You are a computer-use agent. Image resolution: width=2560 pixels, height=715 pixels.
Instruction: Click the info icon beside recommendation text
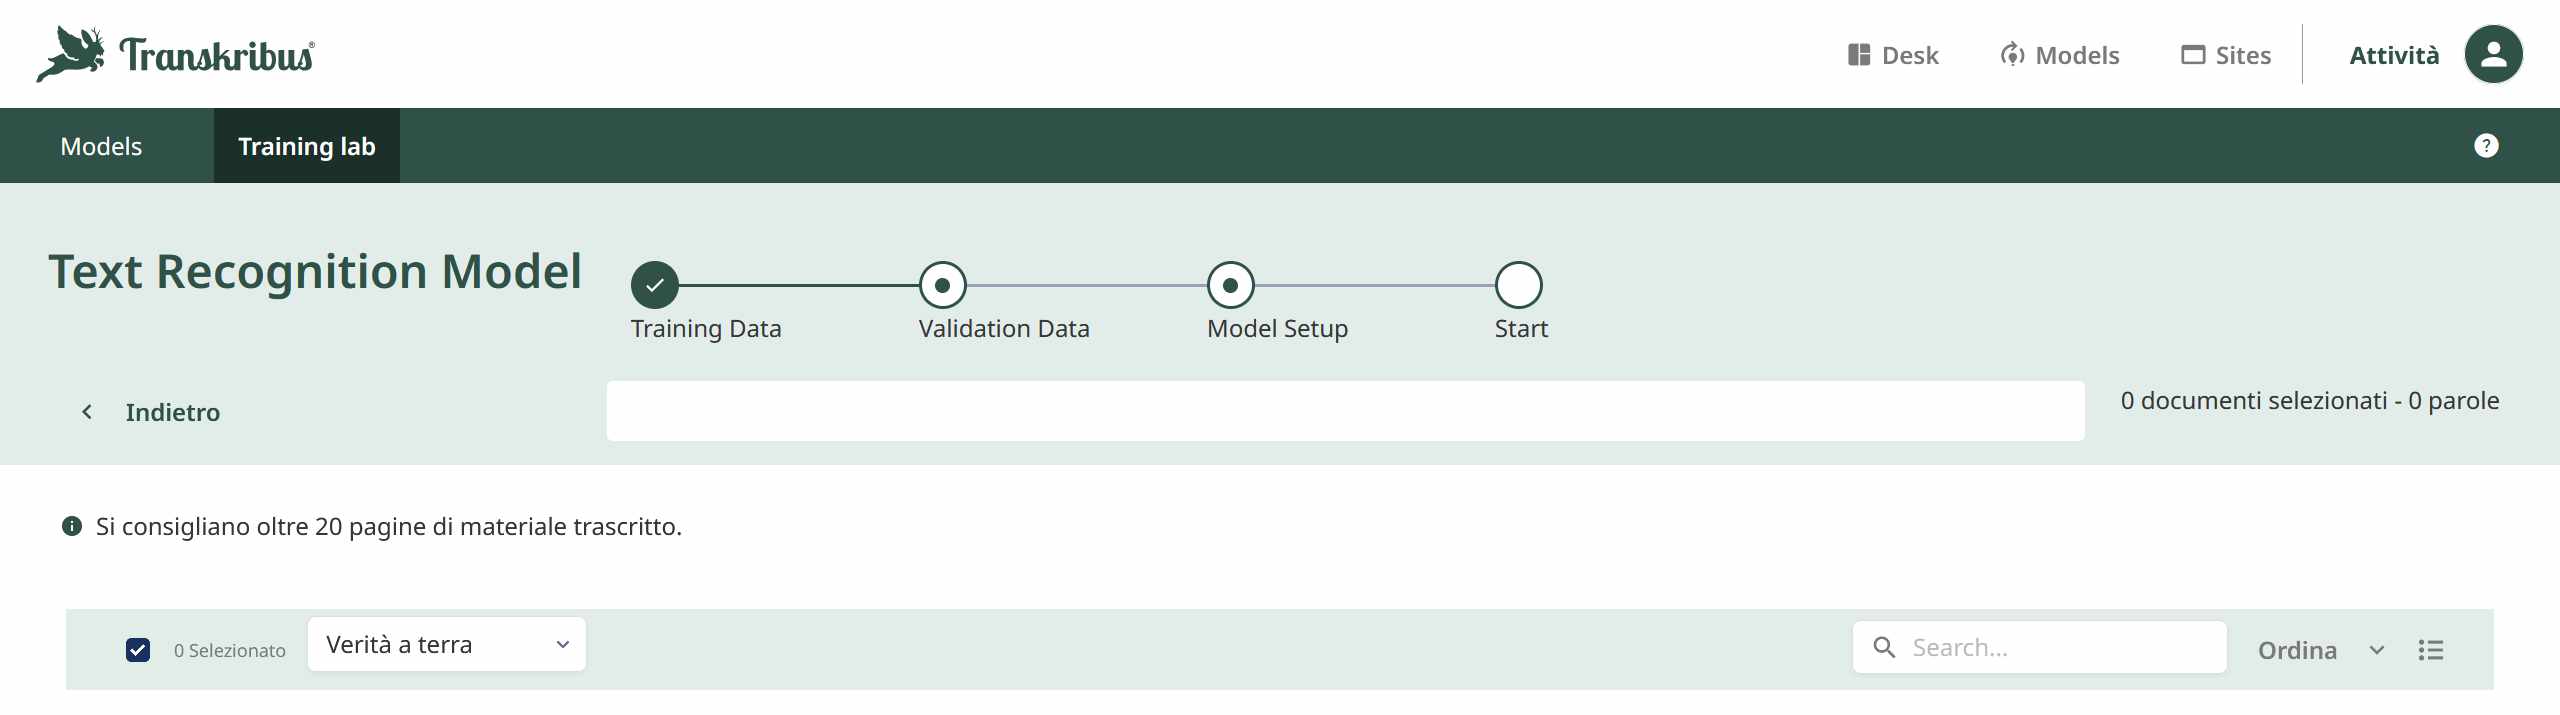[x=72, y=526]
